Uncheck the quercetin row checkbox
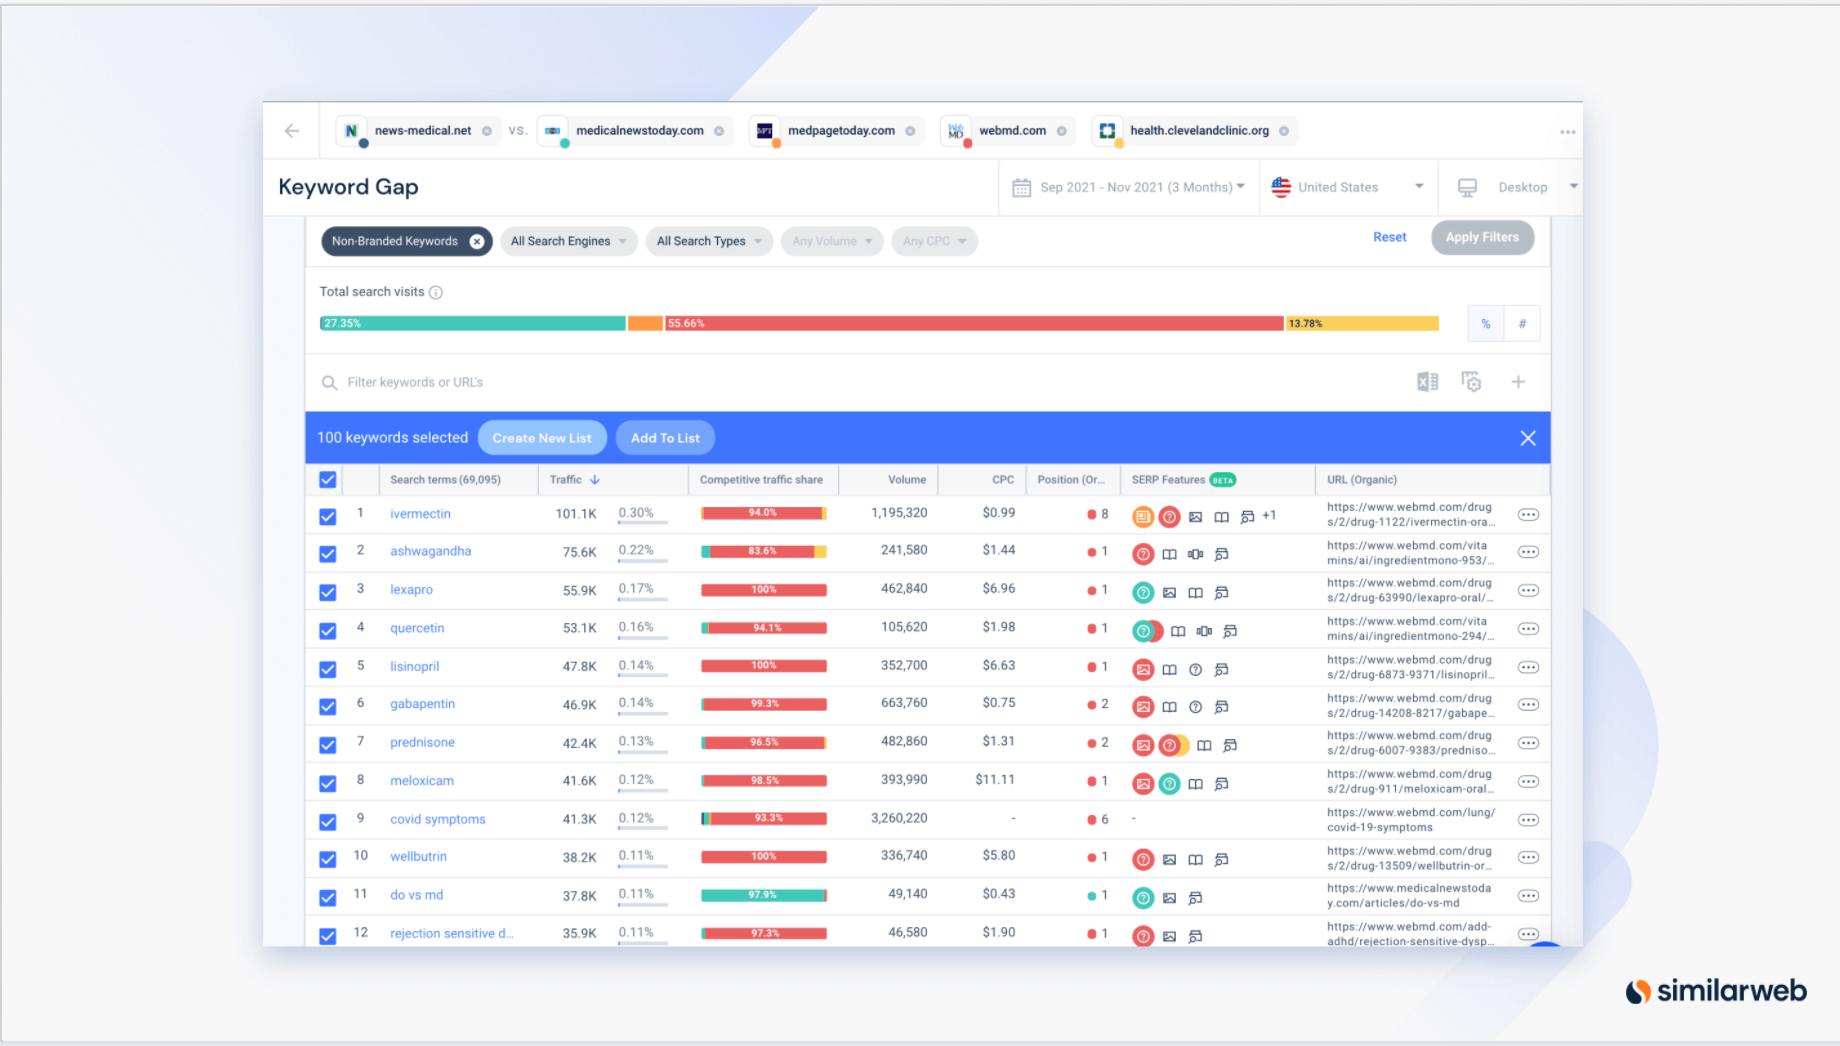This screenshot has height=1046, width=1840. (x=327, y=630)
